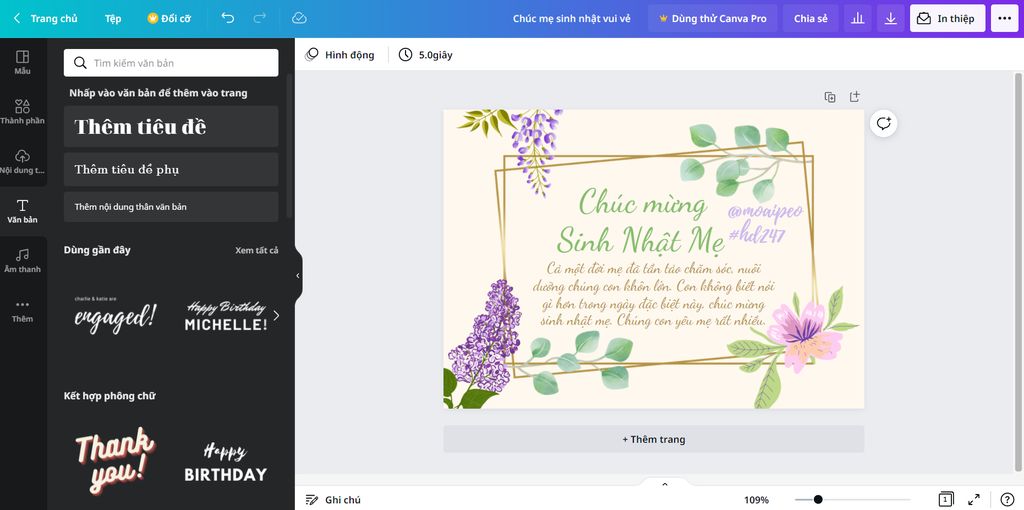Insert the engaged! text template
Image resolution: width=1024 pixels, height=510 pixels.
(x=115, y=315)
